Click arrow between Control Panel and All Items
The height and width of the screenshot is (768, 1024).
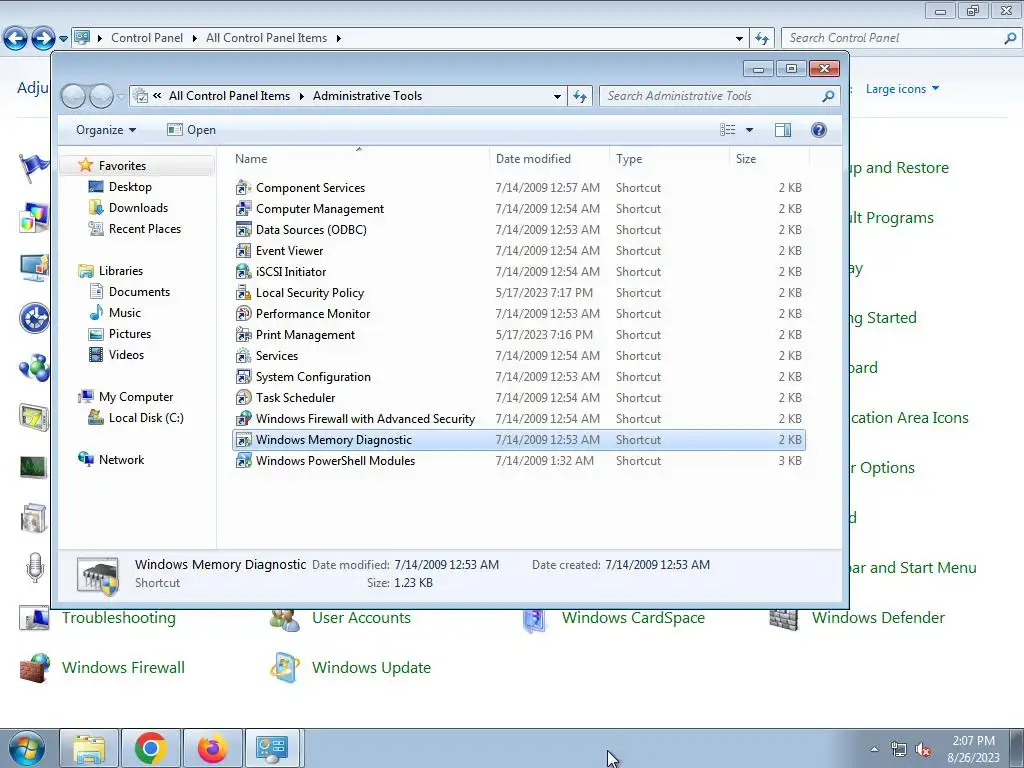coord(195,39)
